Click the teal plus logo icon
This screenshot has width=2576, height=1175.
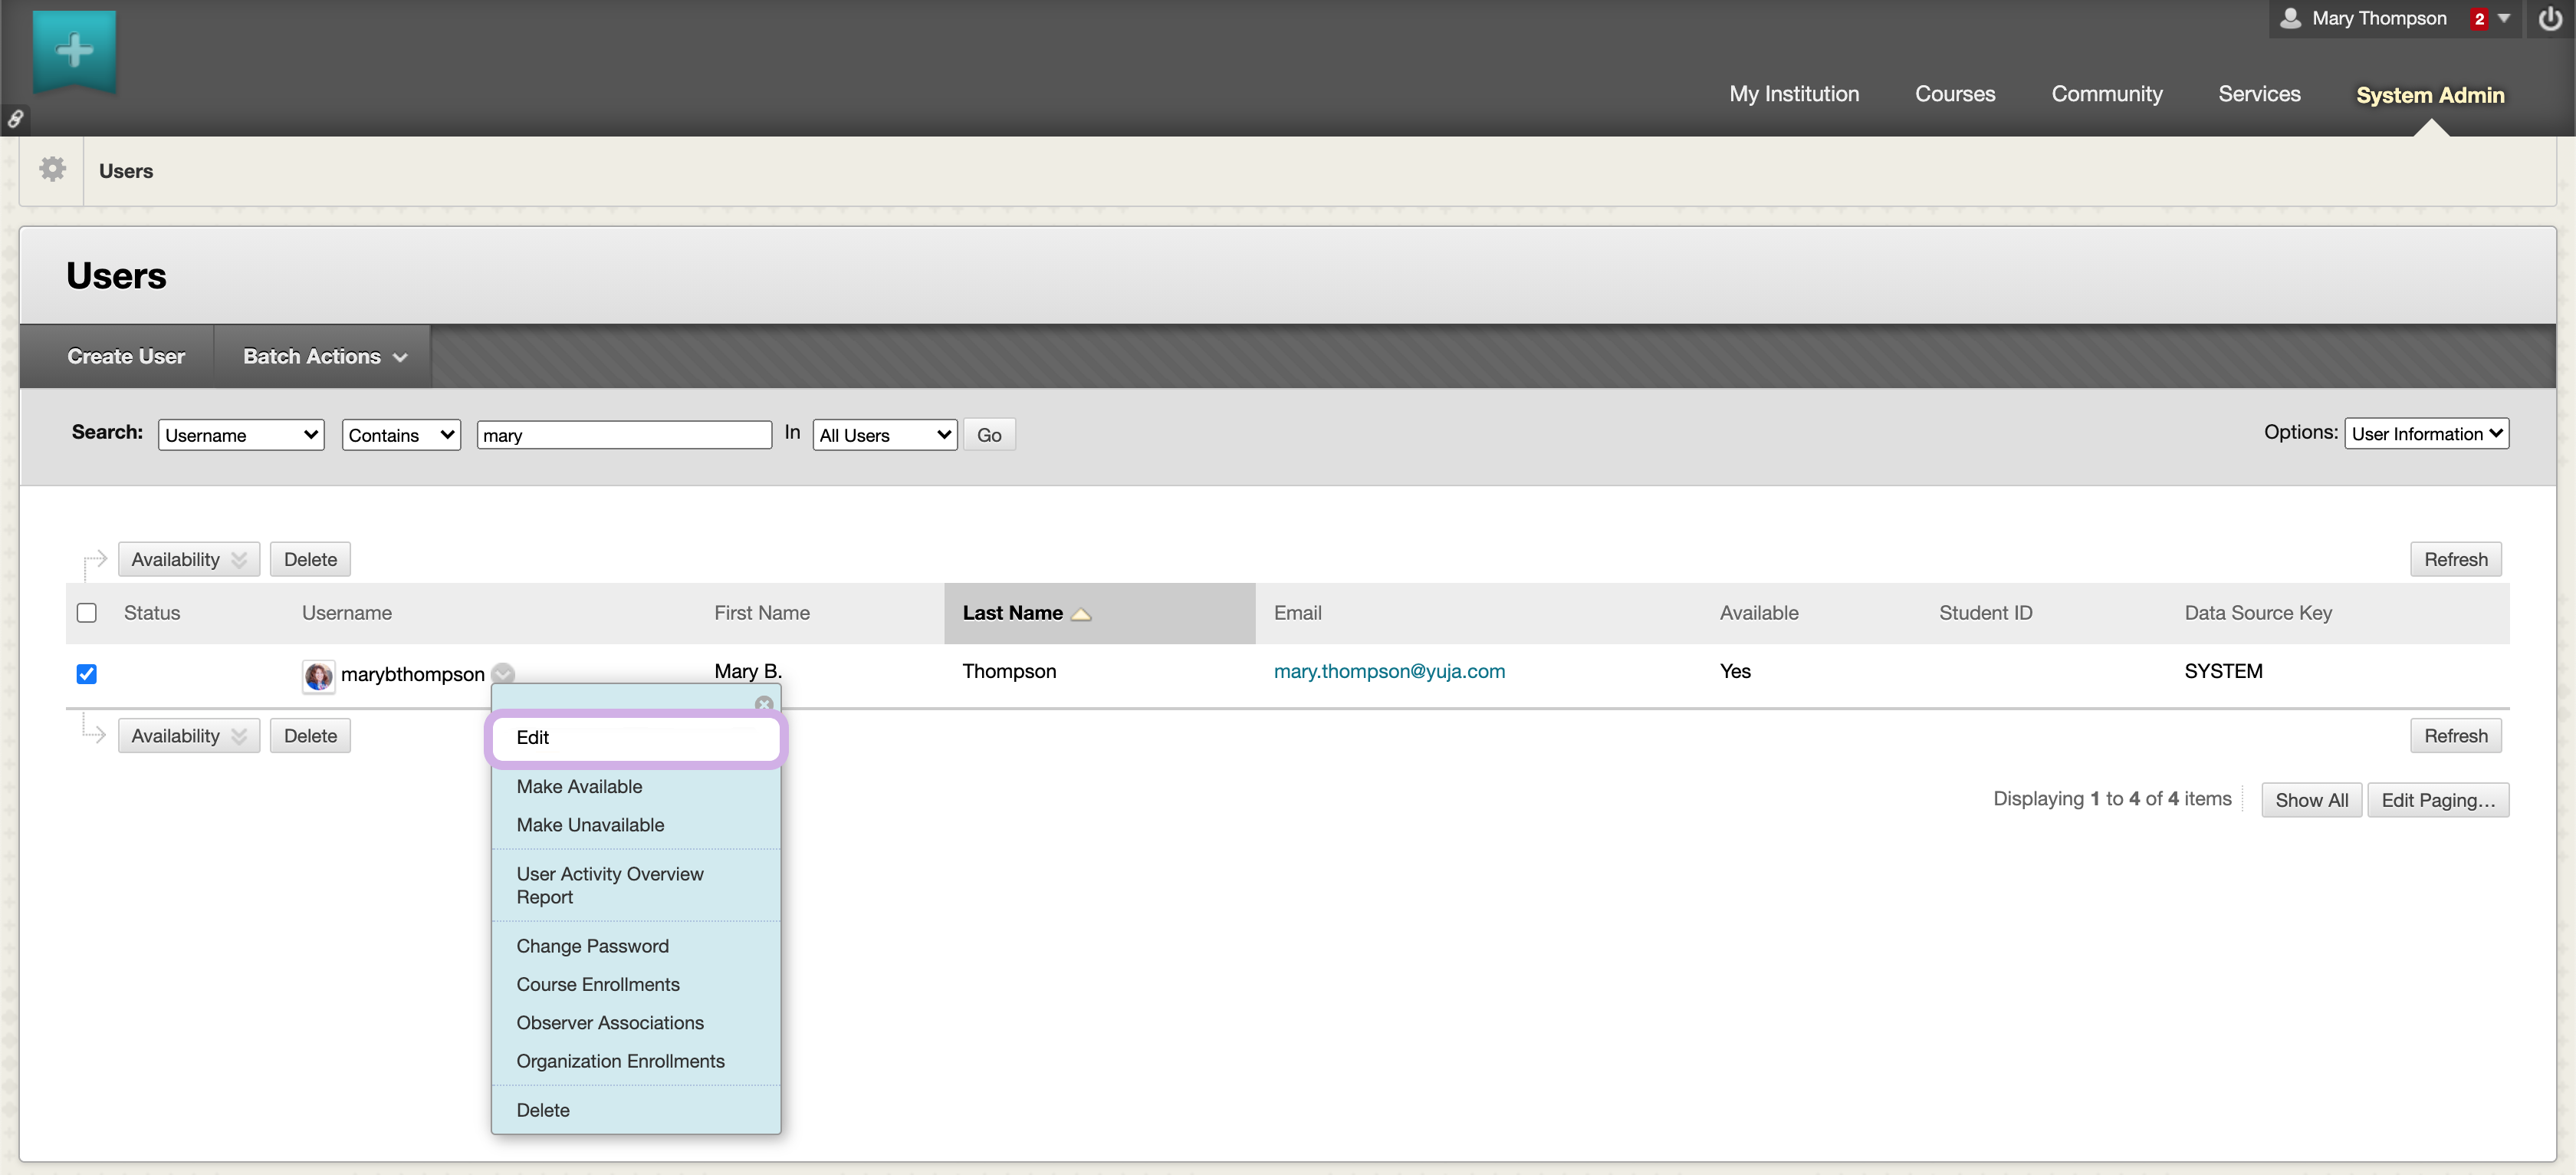click(74, 50)
